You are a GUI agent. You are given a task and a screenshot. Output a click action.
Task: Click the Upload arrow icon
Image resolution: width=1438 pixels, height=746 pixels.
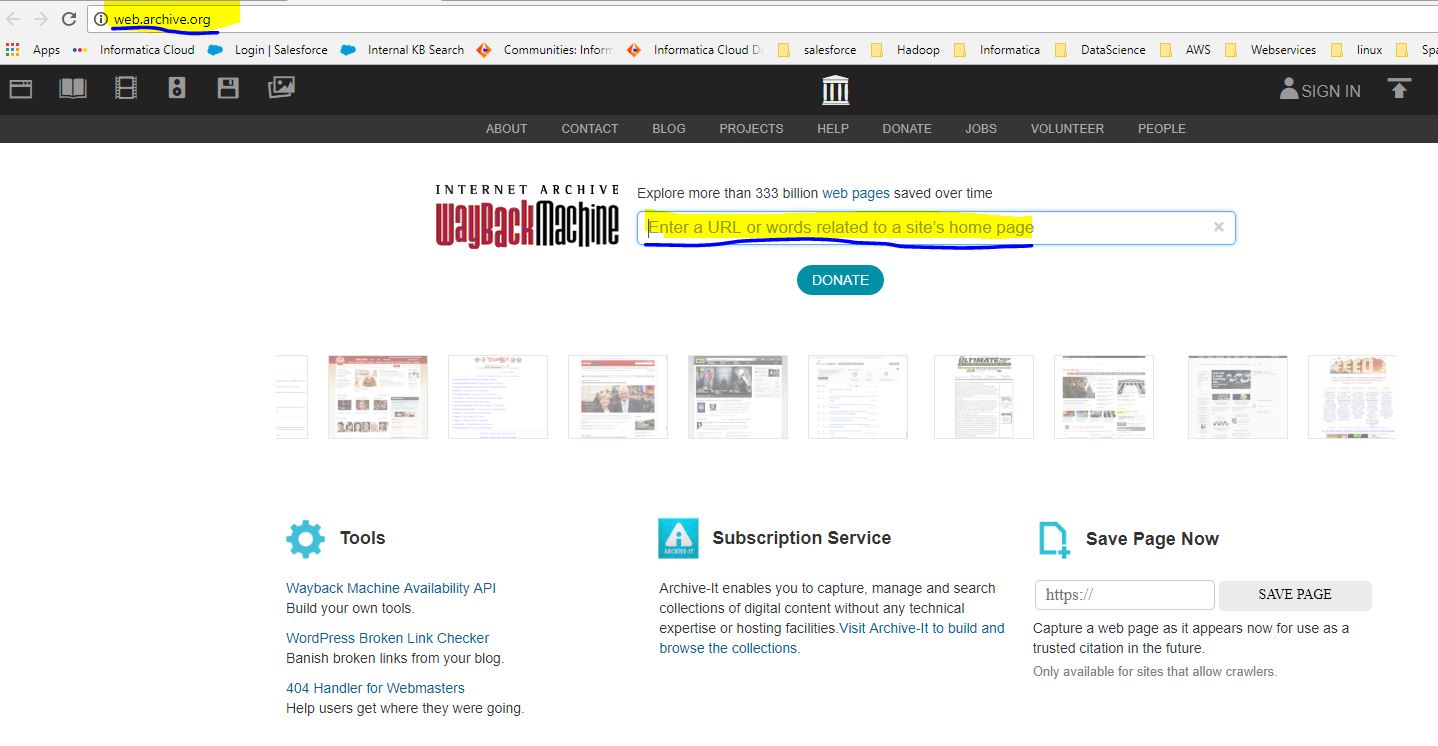click(1399, 89)
